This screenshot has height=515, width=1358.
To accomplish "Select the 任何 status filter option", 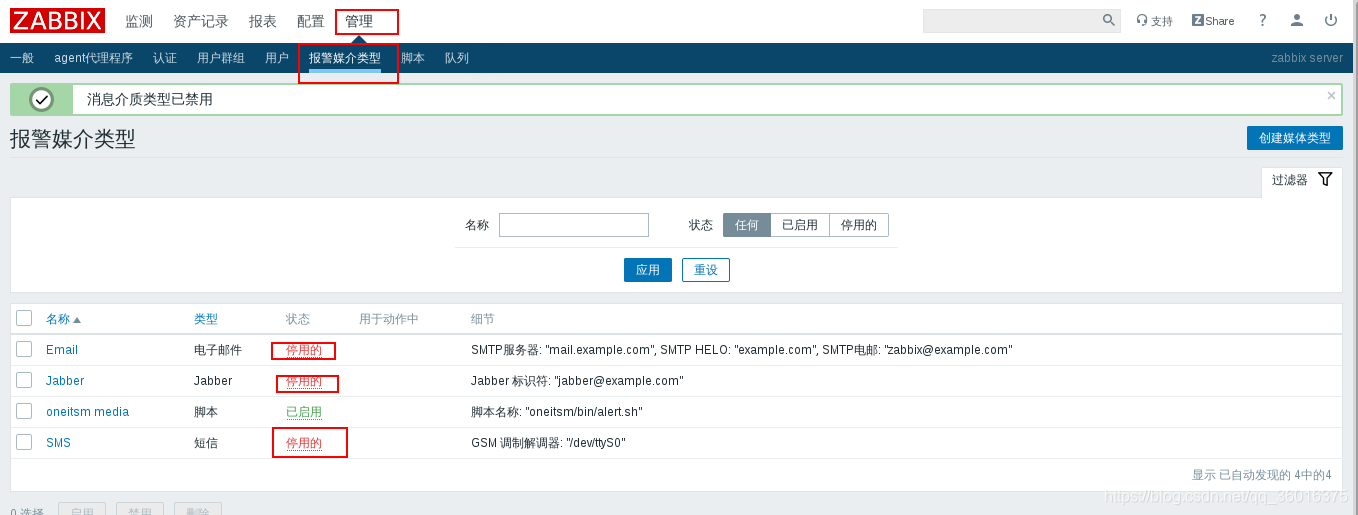I will 747,225.
